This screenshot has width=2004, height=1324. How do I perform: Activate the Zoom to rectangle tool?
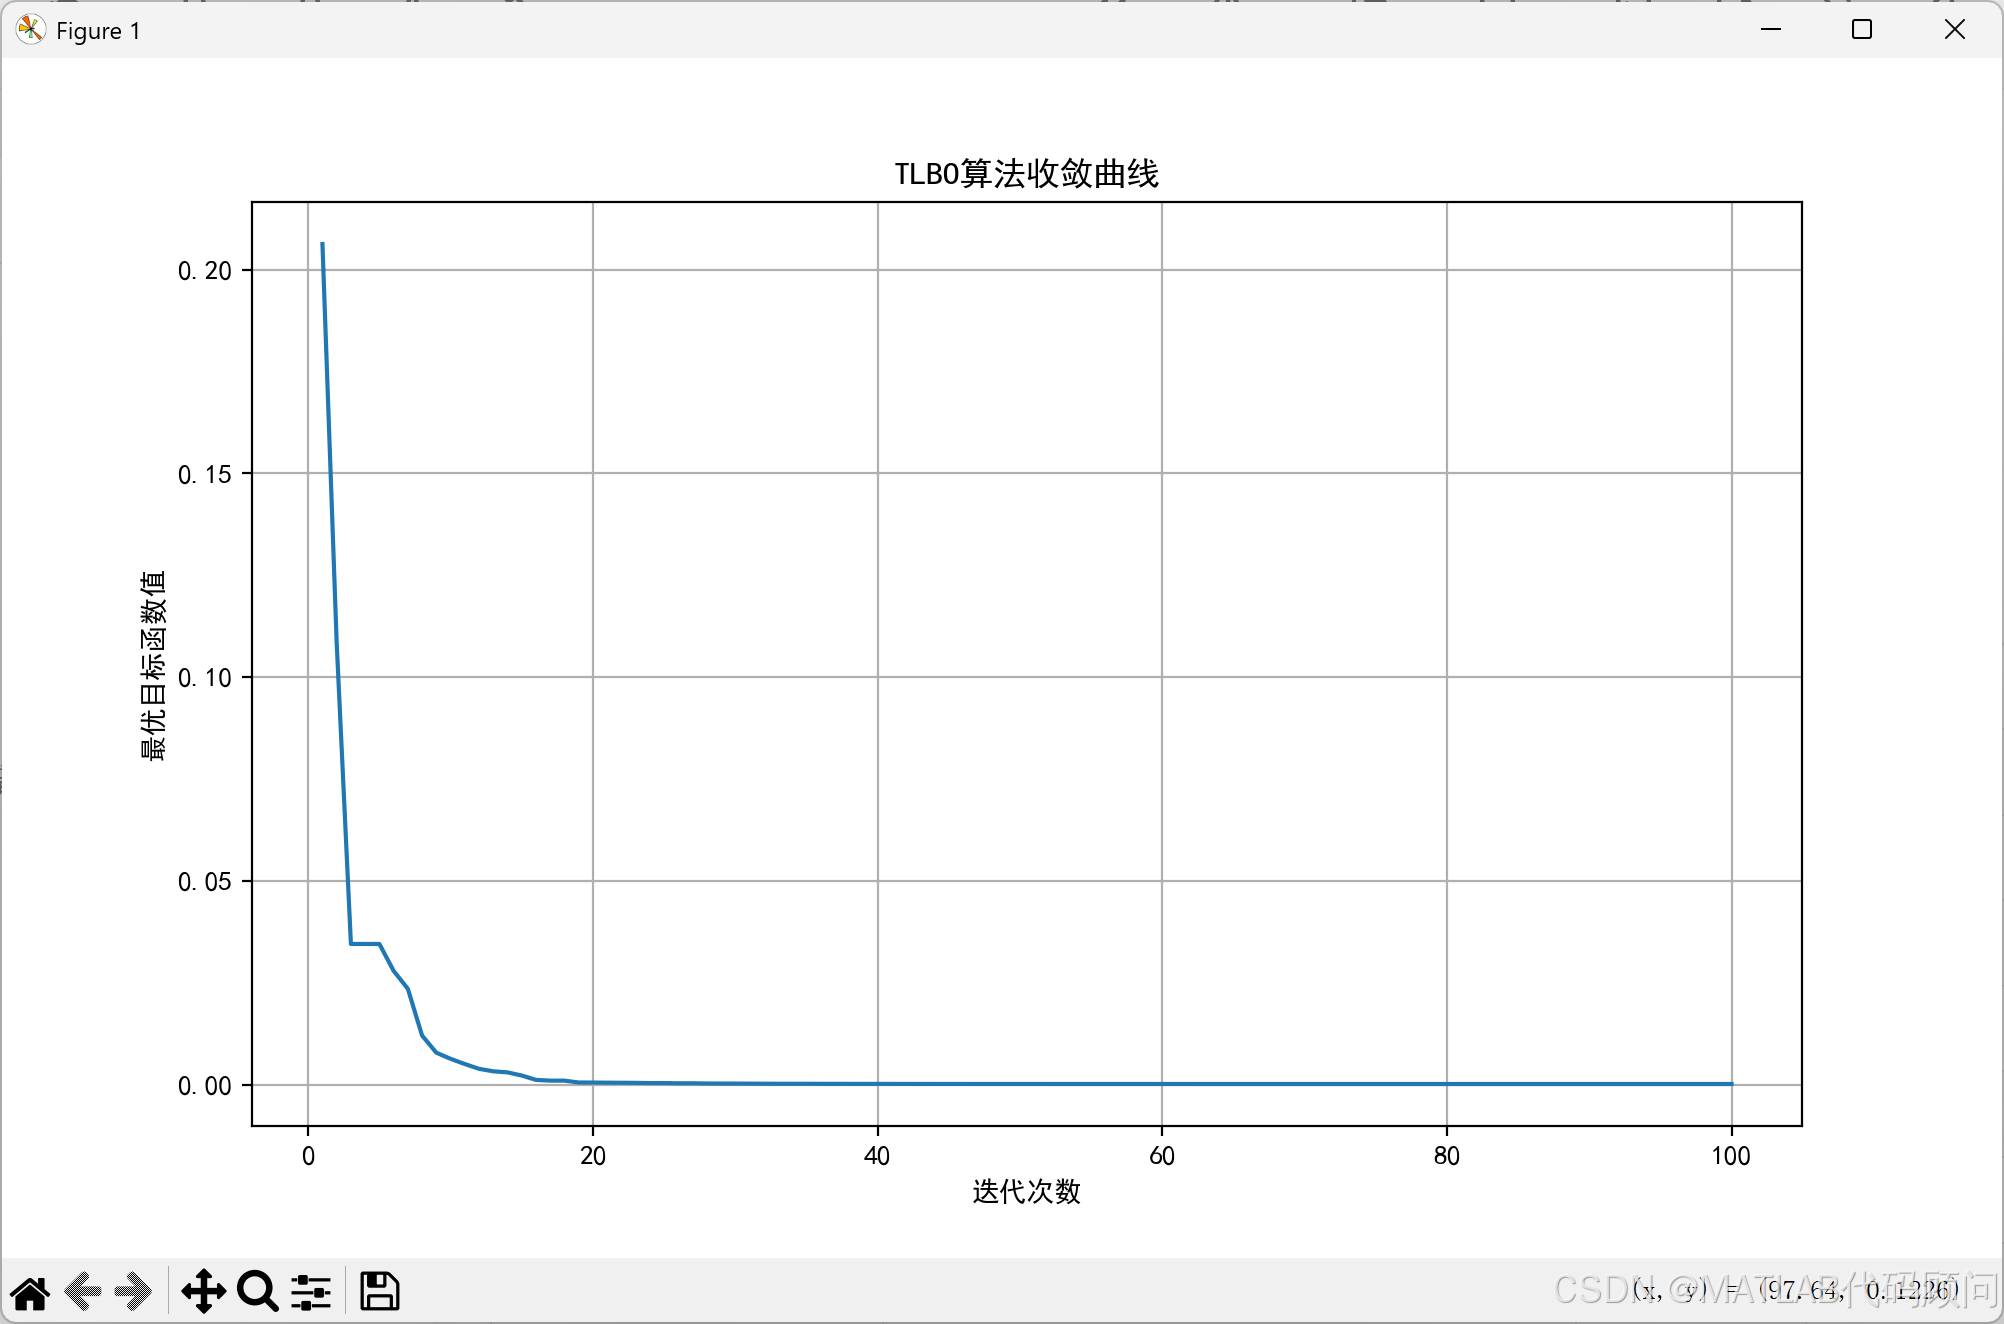(258, 1292)
